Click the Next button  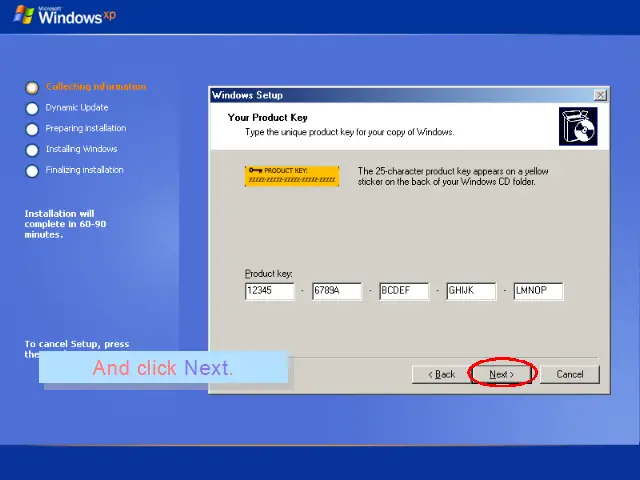pyautogui.click(x=502, y=374)
